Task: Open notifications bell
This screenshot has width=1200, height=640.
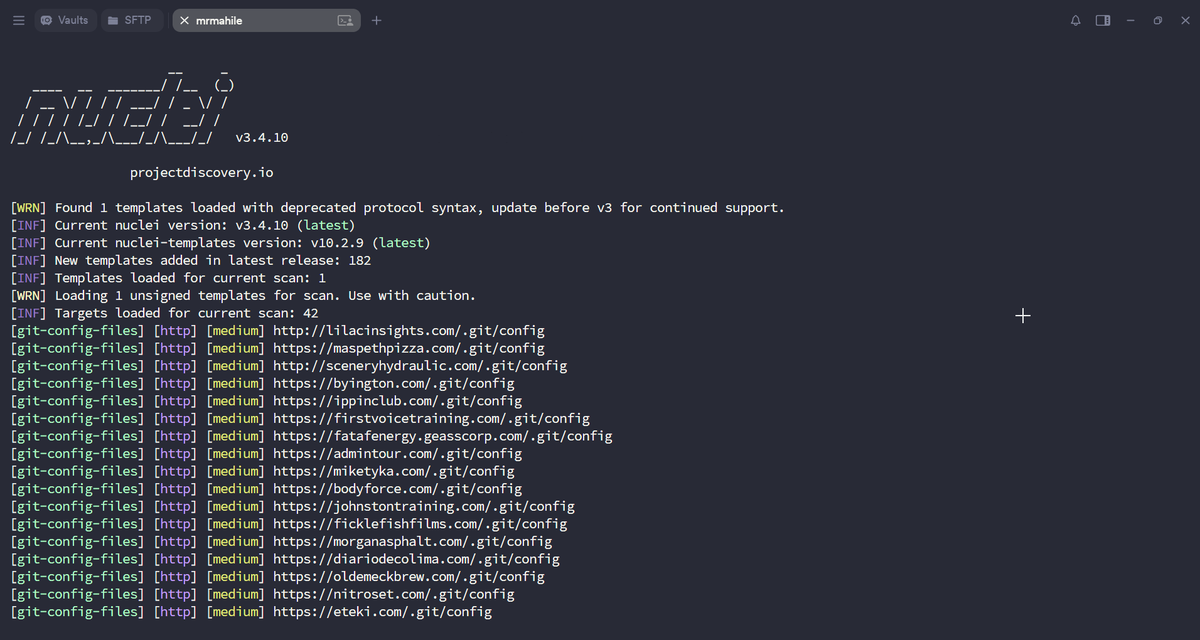Action: [1076, 20]
